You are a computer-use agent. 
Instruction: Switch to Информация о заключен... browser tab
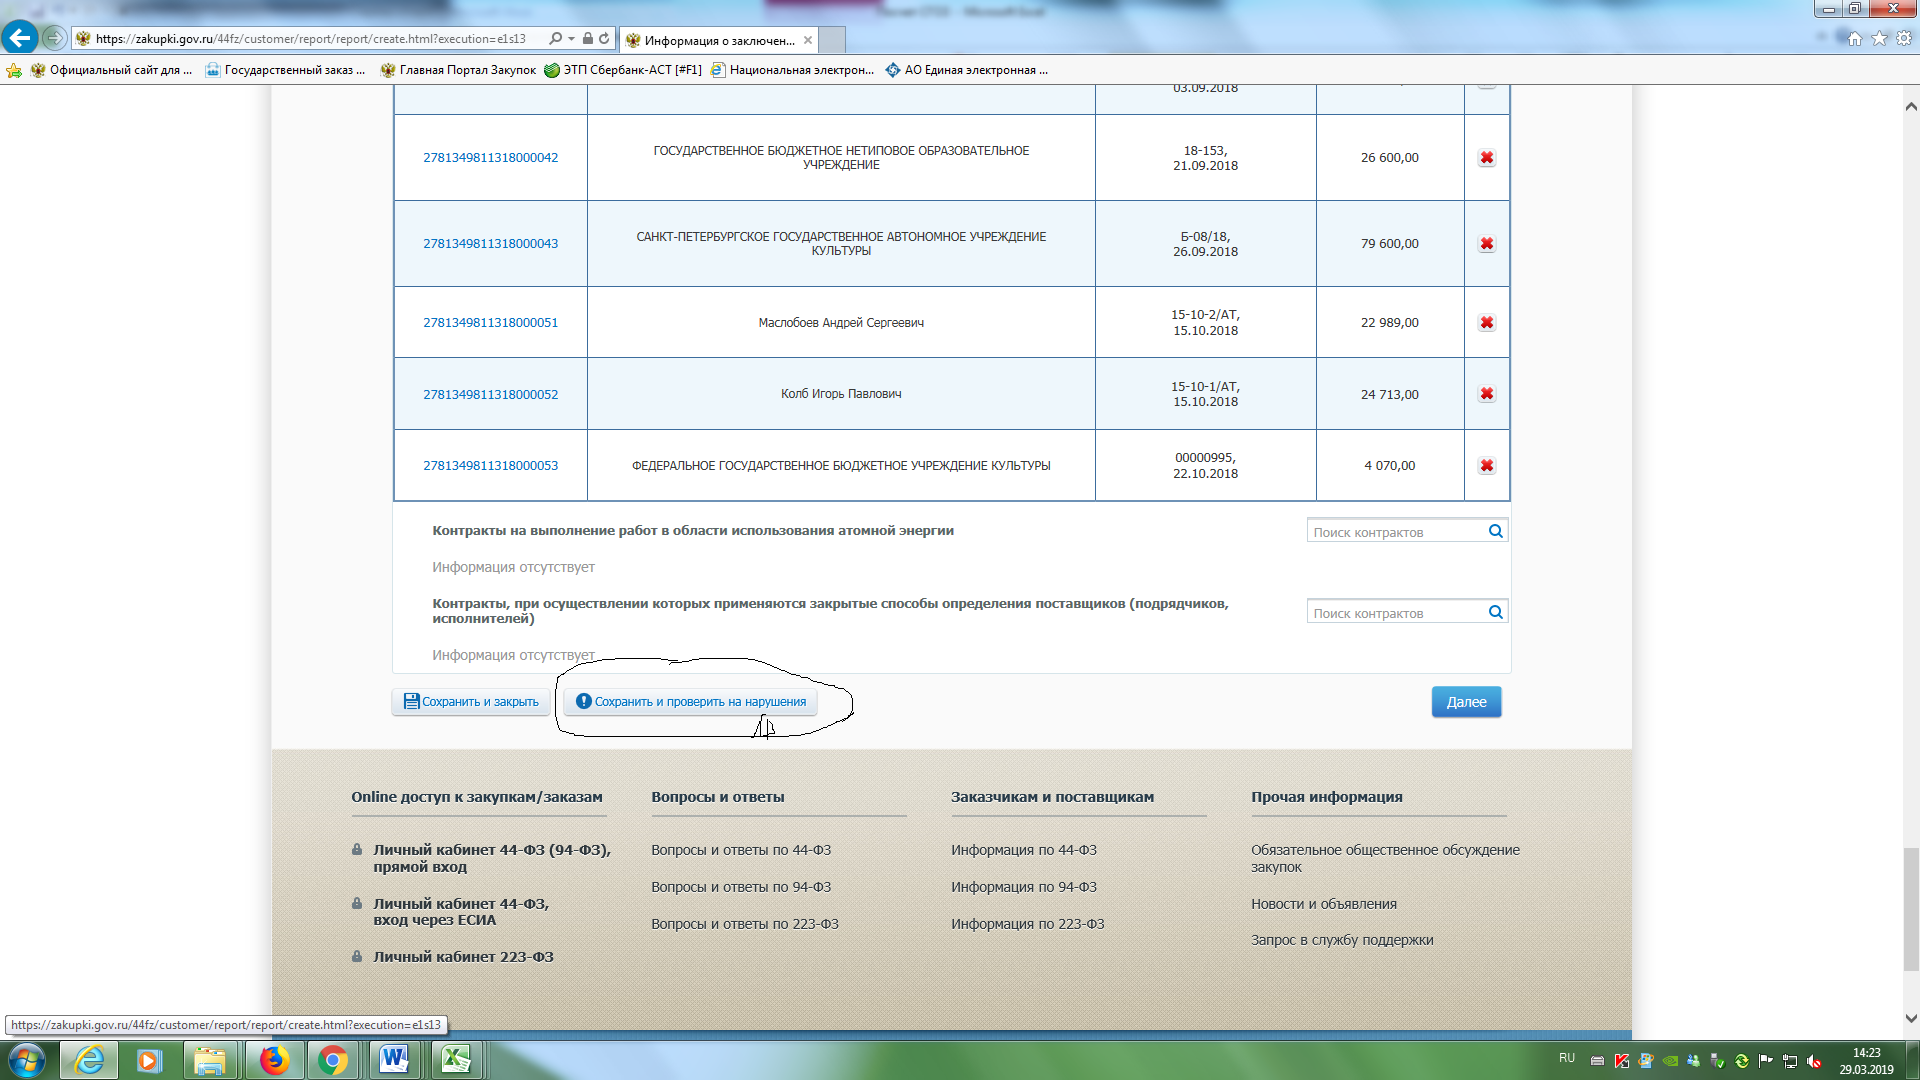point(718,40)
